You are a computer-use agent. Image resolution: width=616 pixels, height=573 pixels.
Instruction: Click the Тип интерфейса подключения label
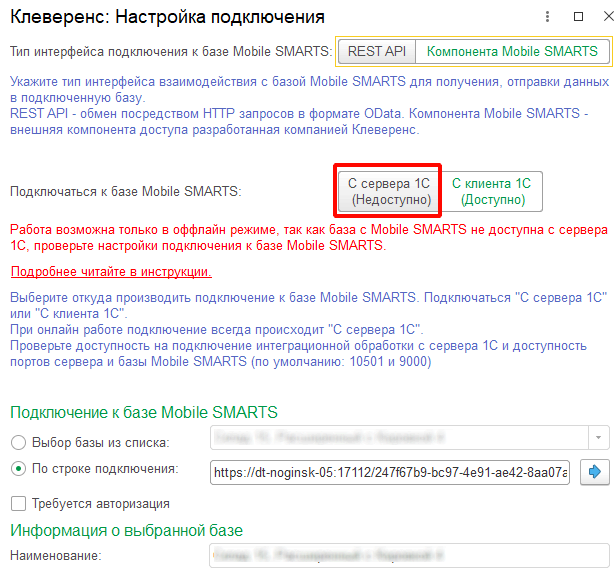click(171, 51)
